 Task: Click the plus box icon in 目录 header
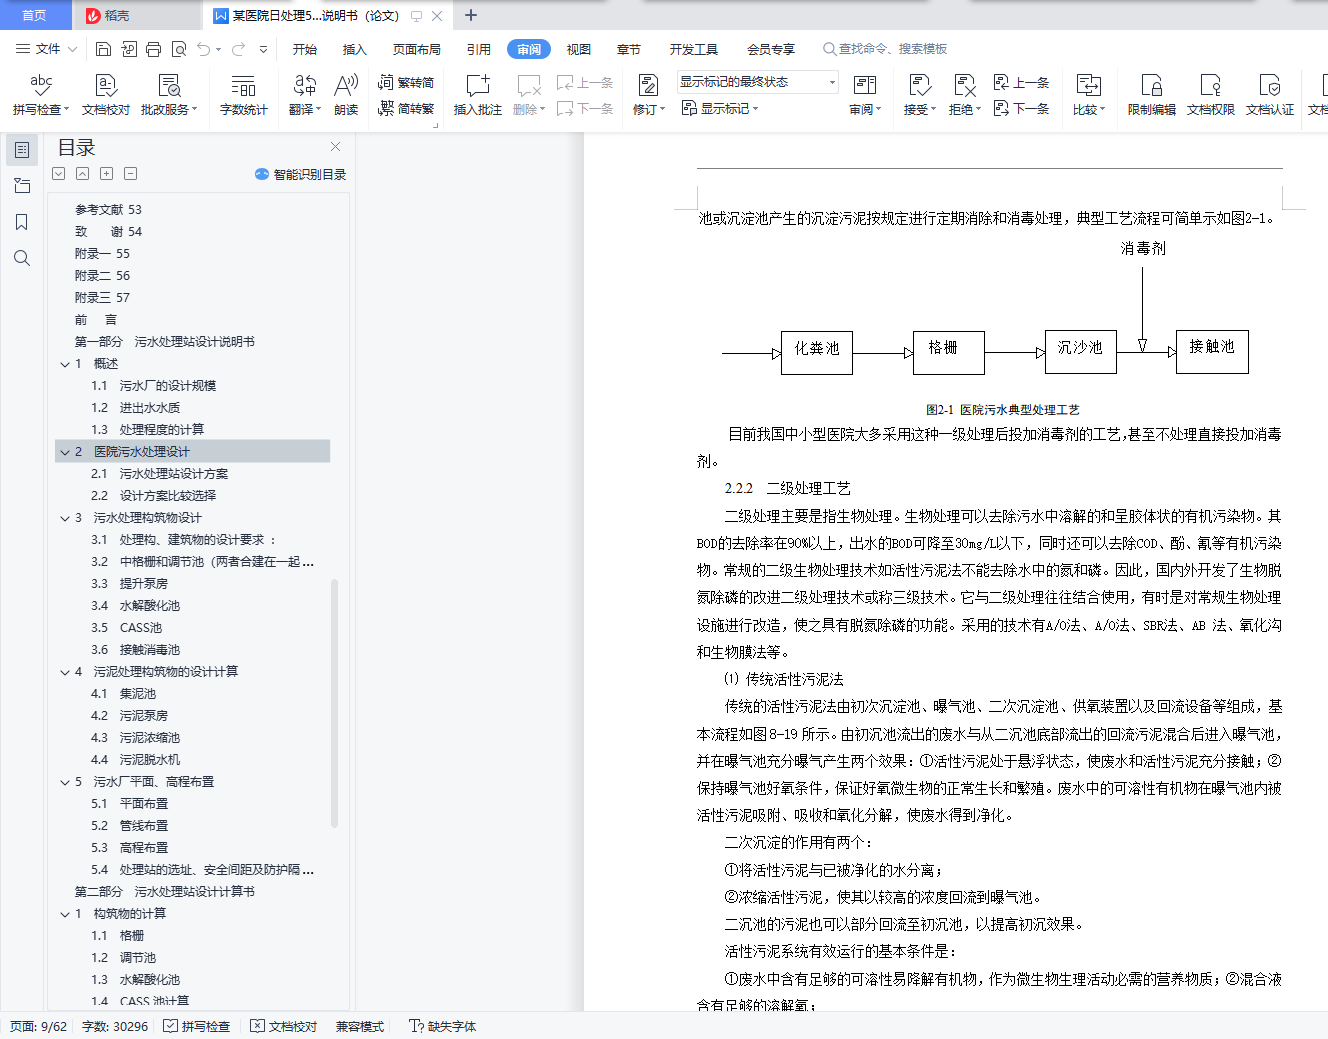point(107,174)
